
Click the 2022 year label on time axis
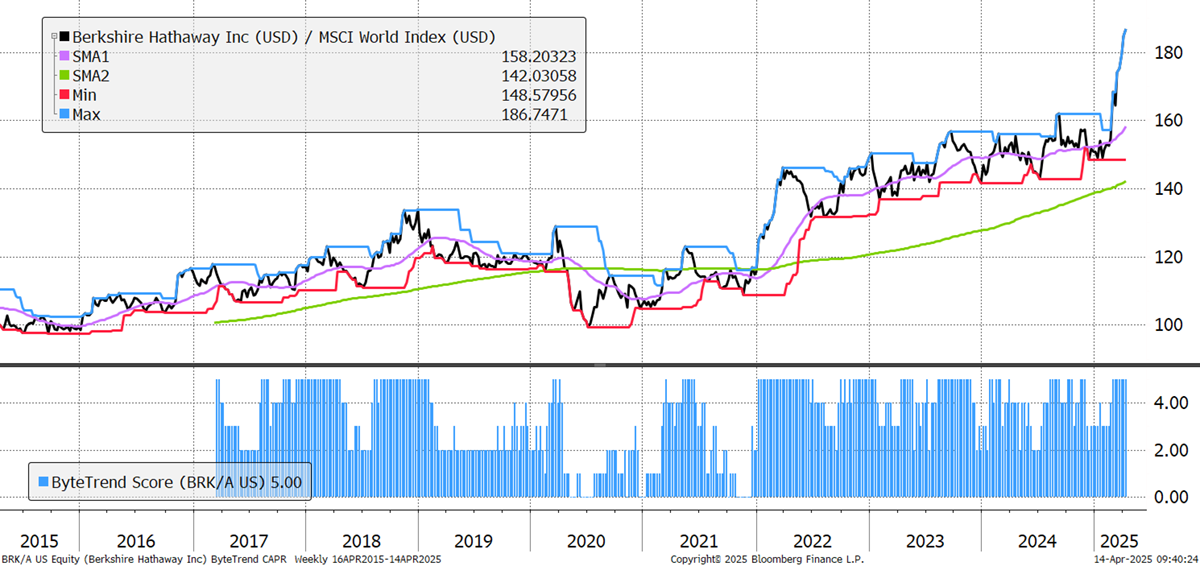(x=813, y=540)
